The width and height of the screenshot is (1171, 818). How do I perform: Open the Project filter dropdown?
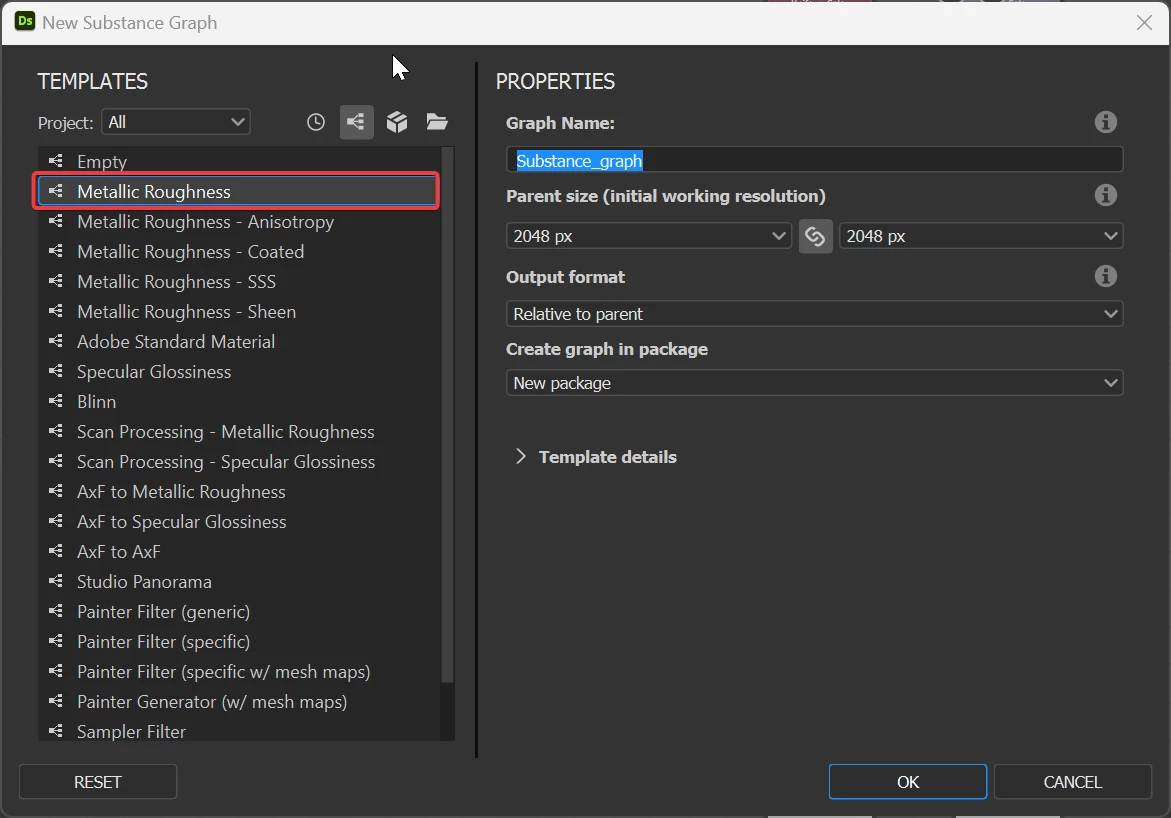(x=176, y=122)
